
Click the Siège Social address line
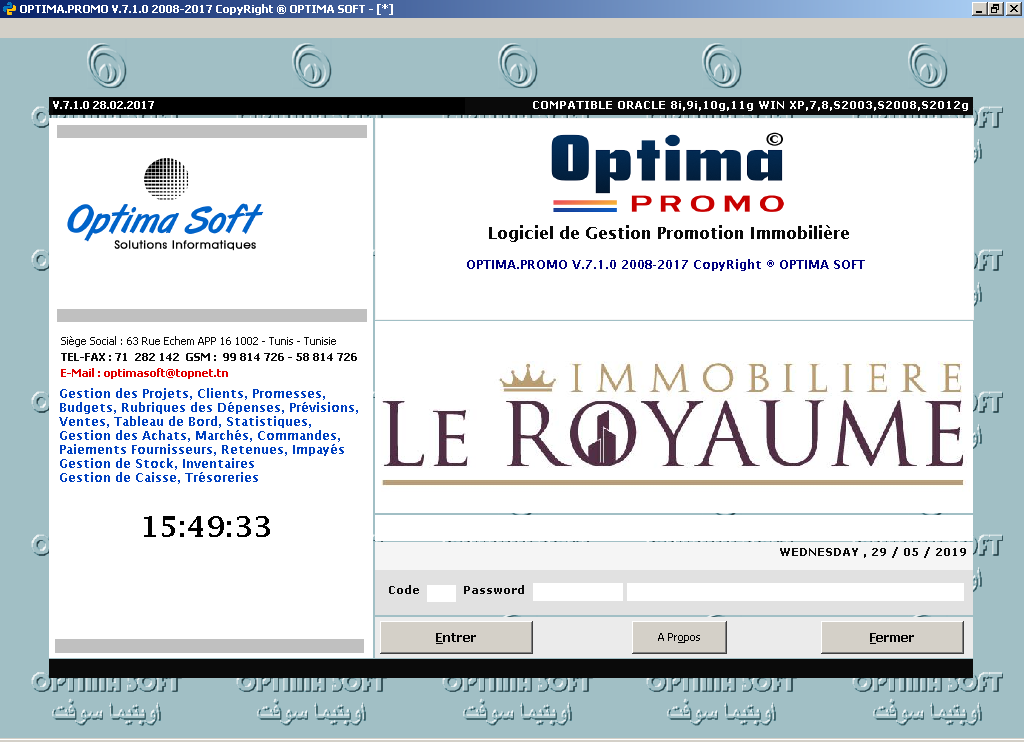pos(199,341)
